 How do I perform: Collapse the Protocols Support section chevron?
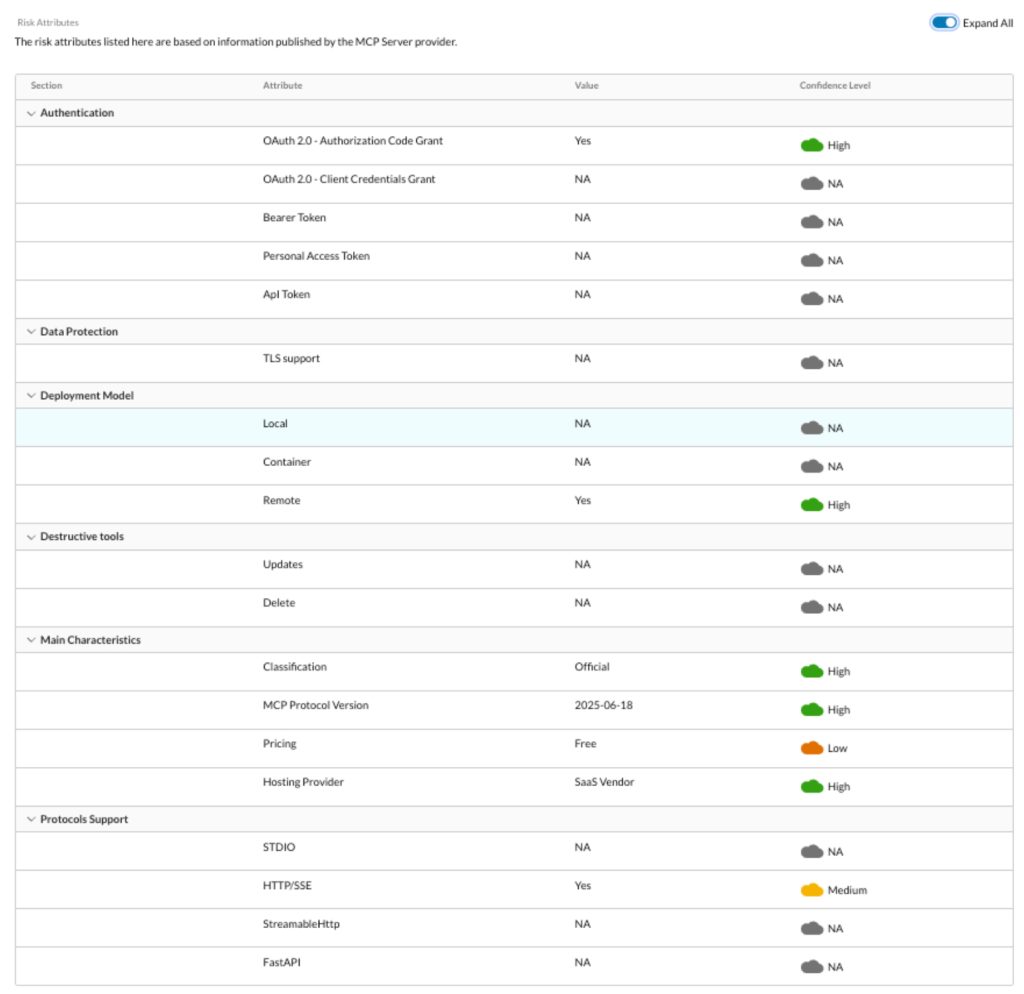[x=31, y=820]
